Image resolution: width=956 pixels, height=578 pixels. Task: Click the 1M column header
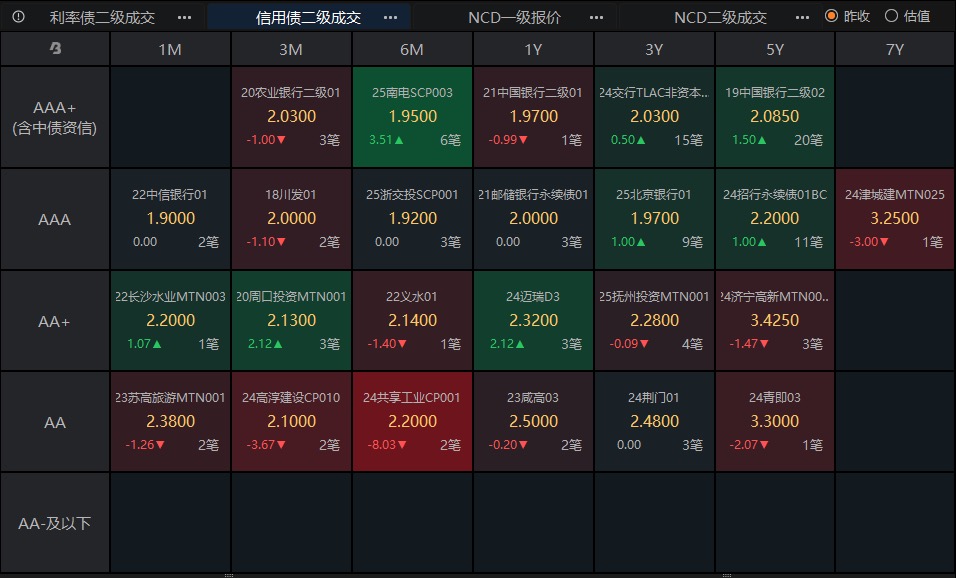tap(170, 49)
